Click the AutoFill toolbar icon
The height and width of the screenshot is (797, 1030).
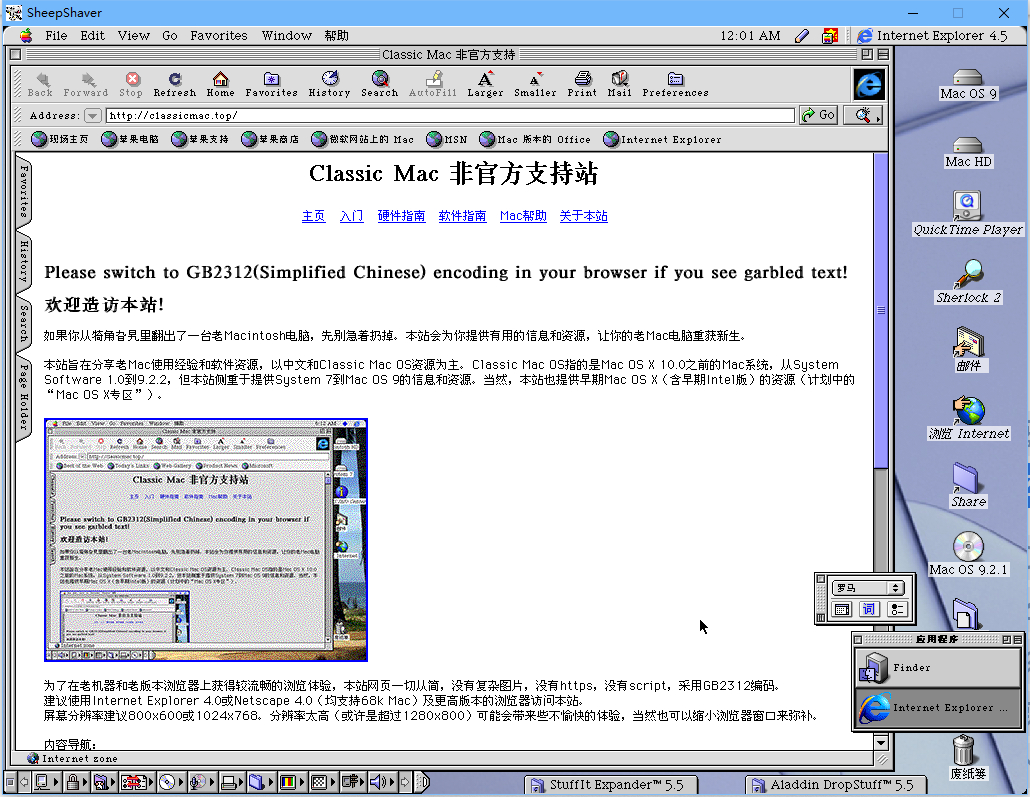433,84
